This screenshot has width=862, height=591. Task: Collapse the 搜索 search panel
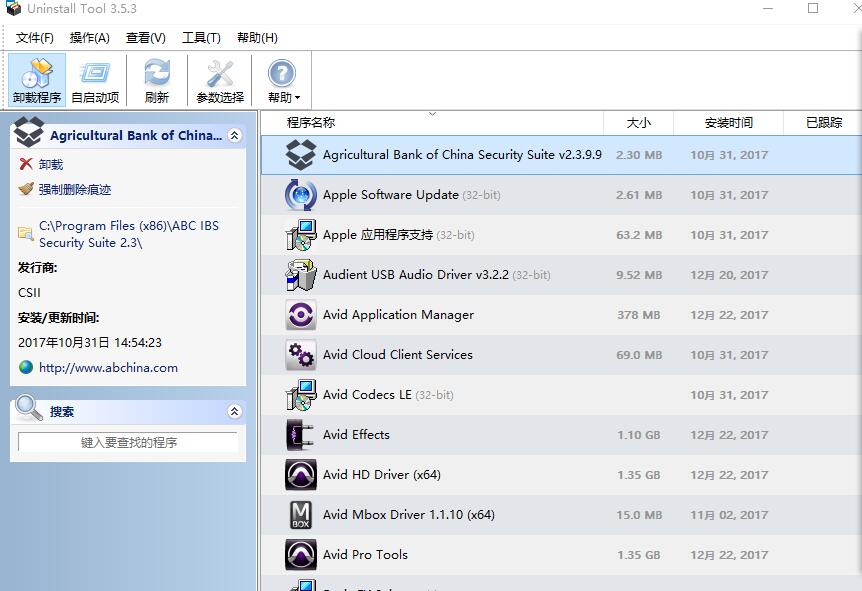tap(235, 411)
